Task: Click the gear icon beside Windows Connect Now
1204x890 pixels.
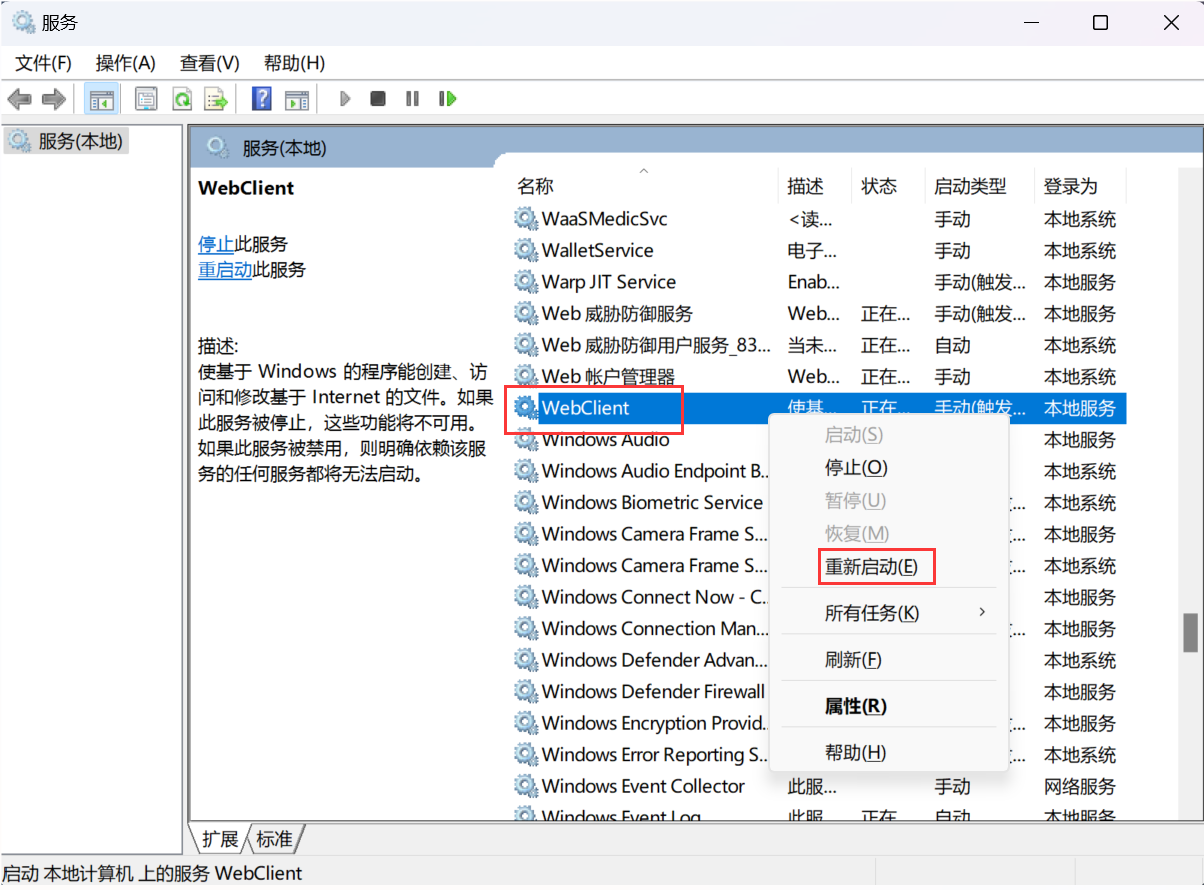Action: [525, 597]
